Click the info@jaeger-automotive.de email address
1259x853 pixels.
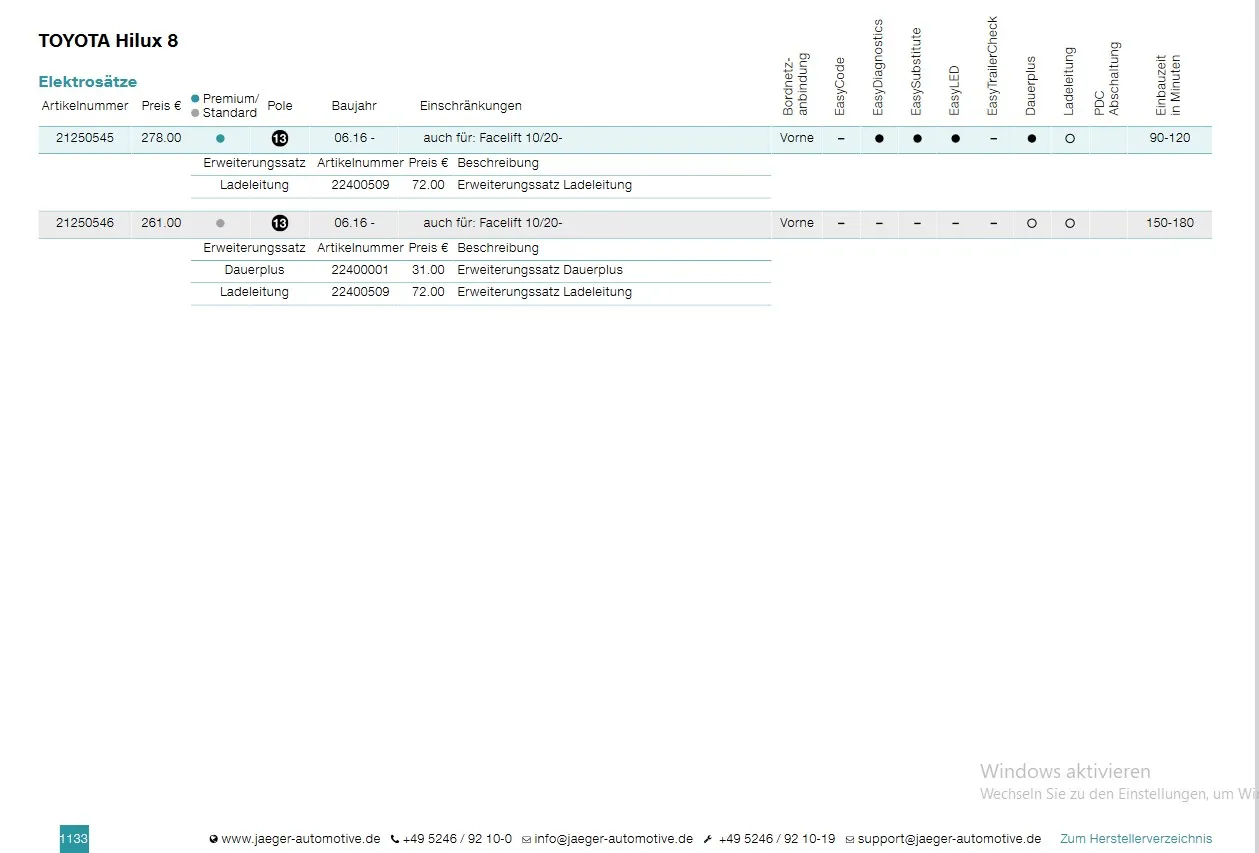click(613, 839)
